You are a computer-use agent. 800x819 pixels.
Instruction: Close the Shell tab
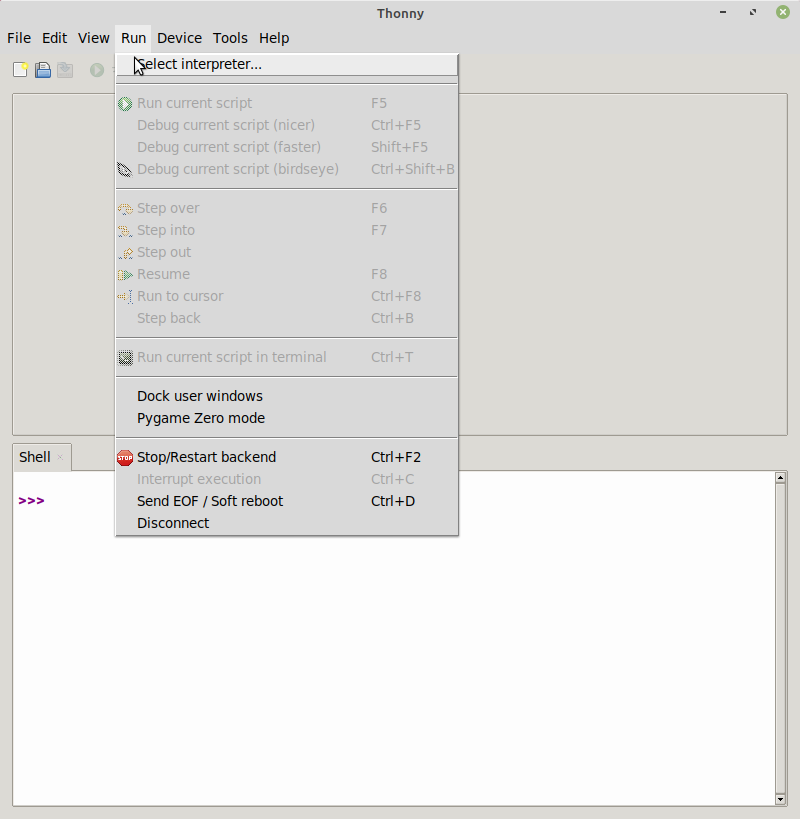click(x=60, y=457)
